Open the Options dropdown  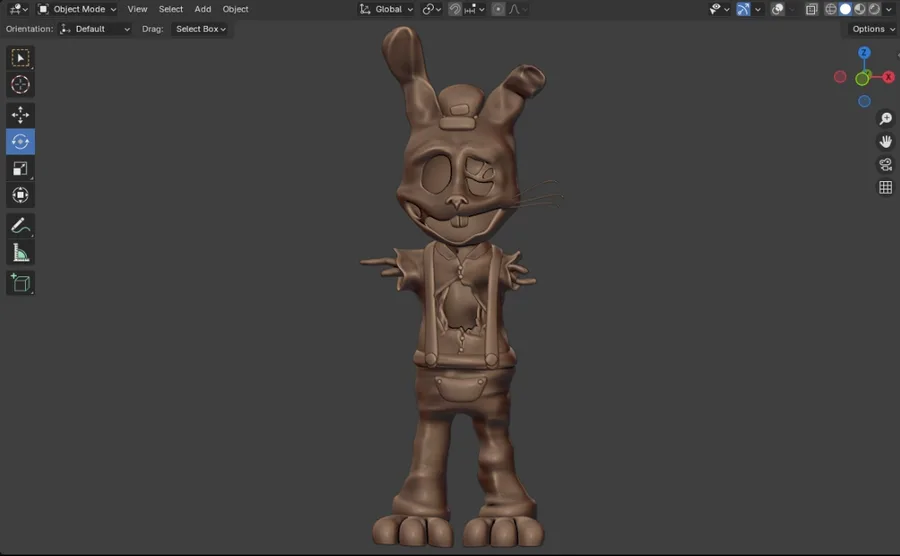click(x=872, y=29)
